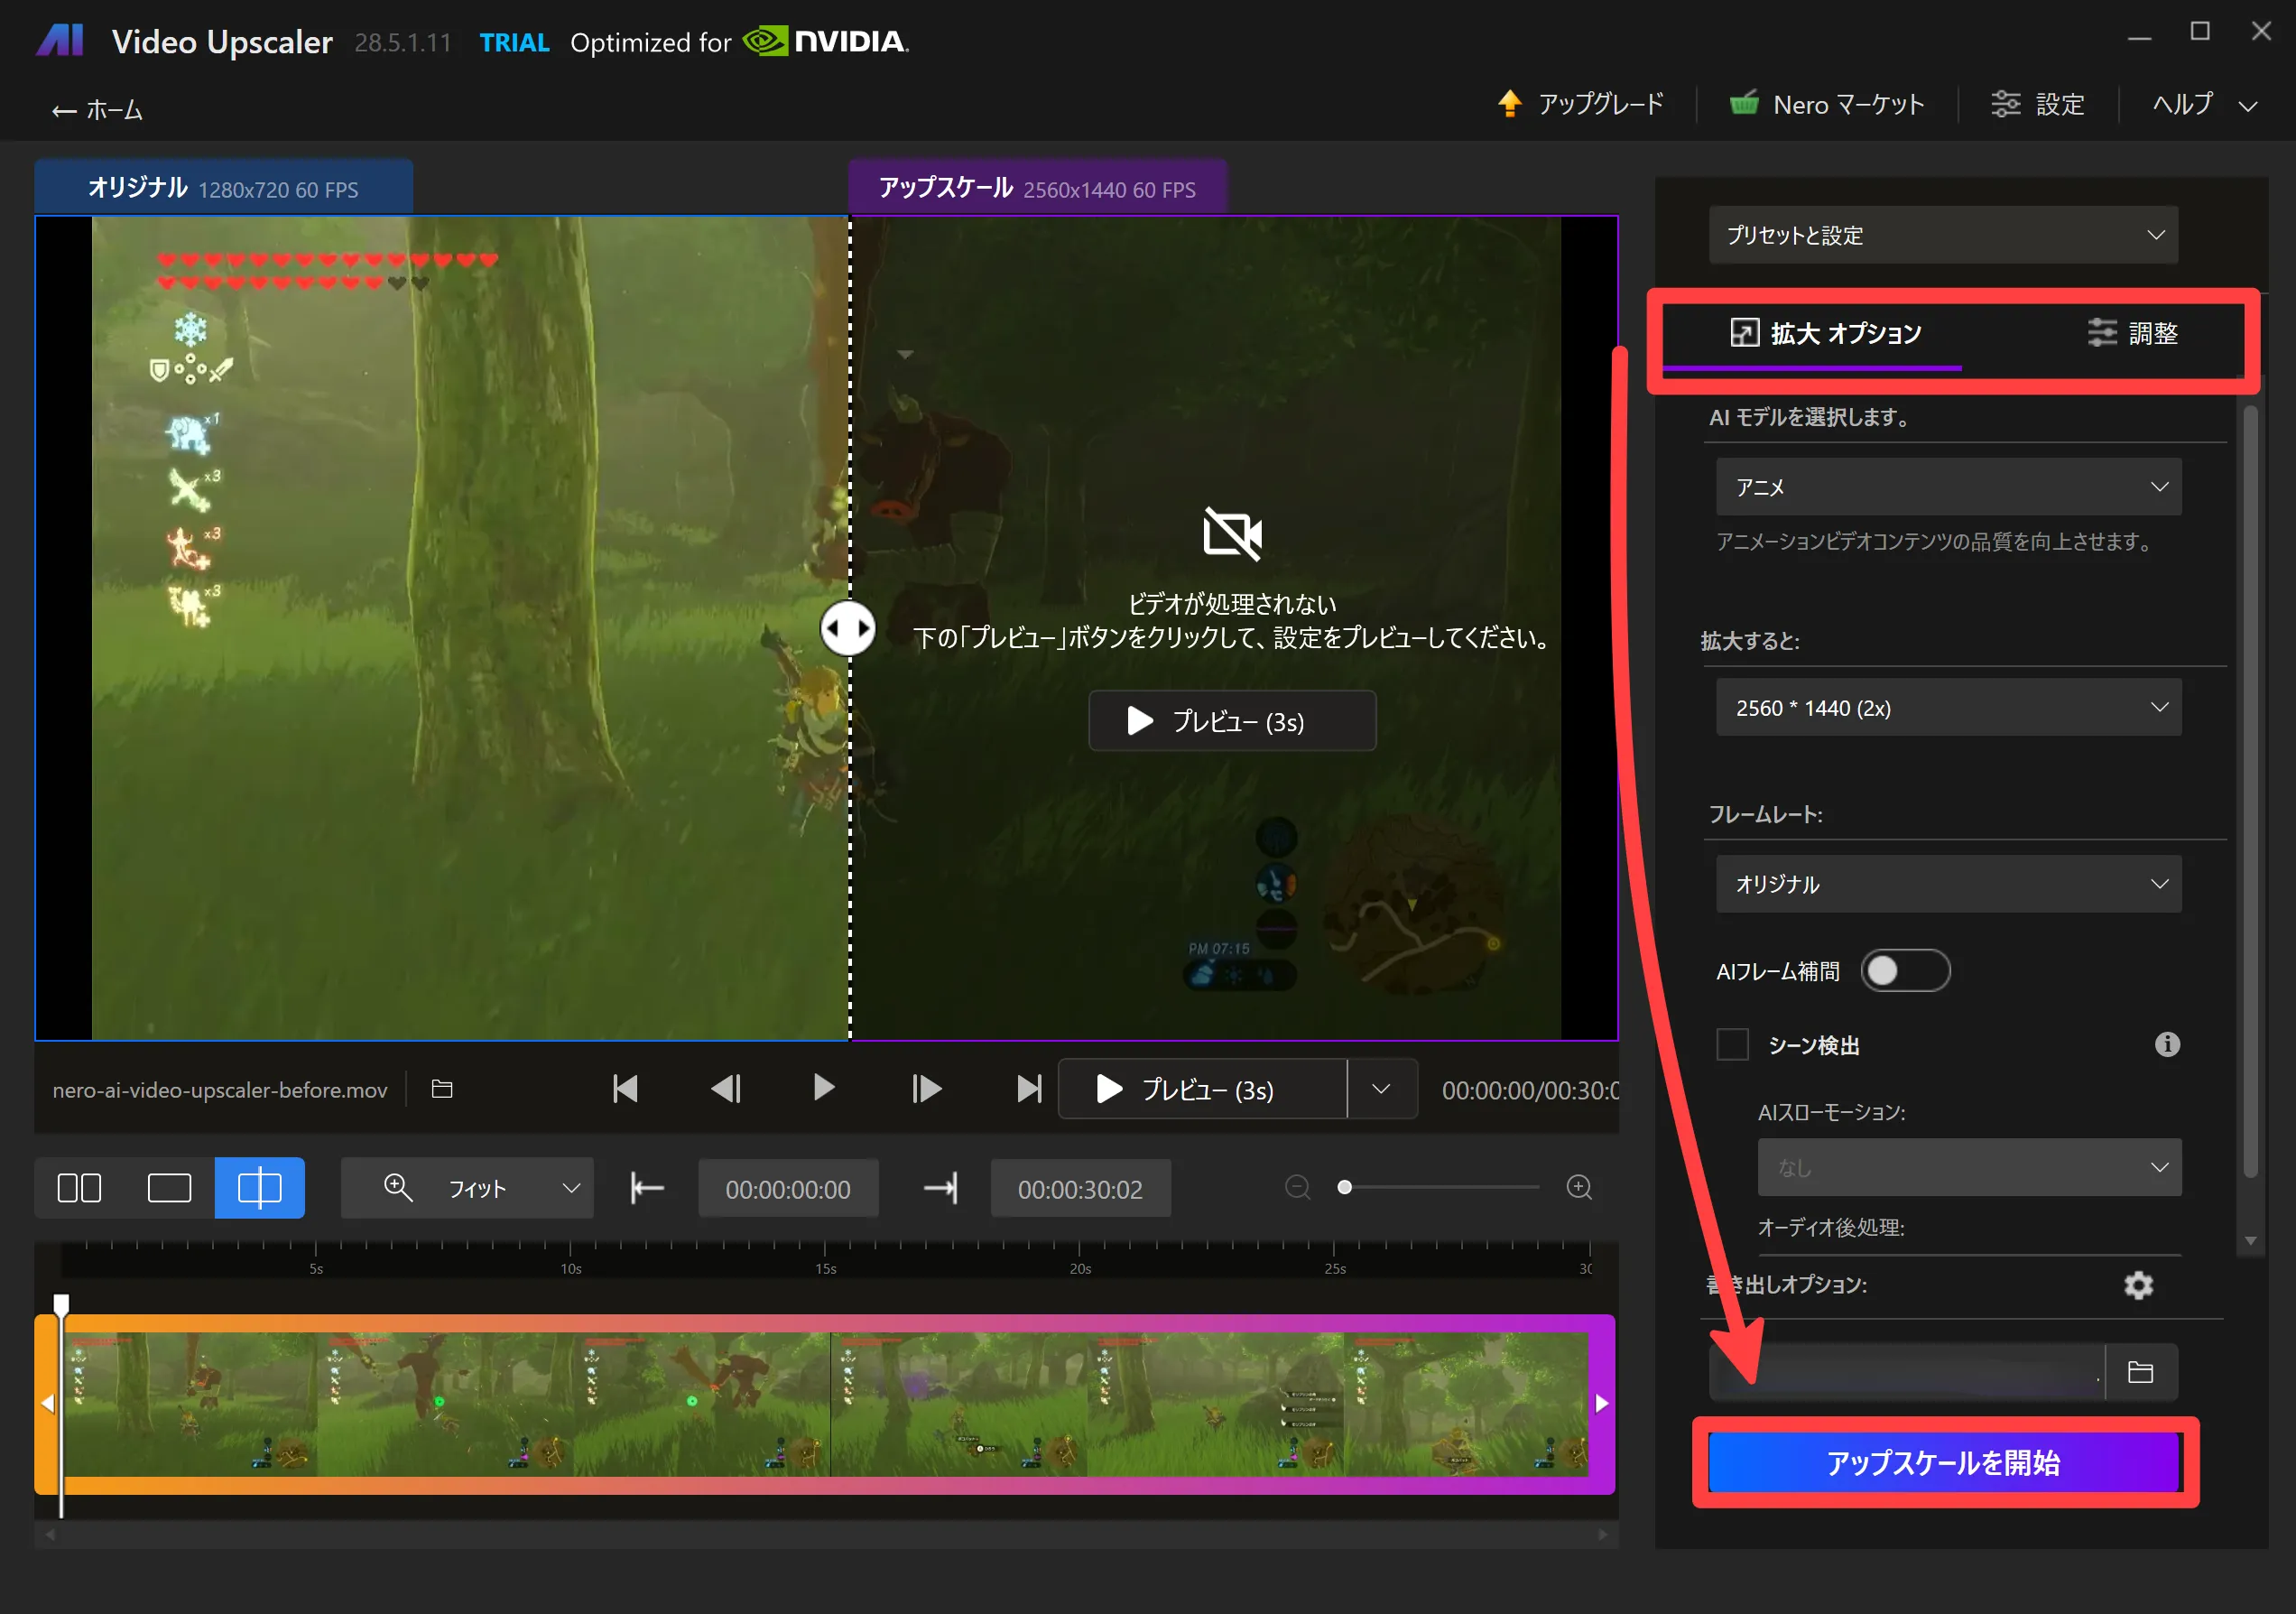
Task: Click the timeline zoom-in magnifier icon
Action: pyautogui.click(x=1579, y=1187)
